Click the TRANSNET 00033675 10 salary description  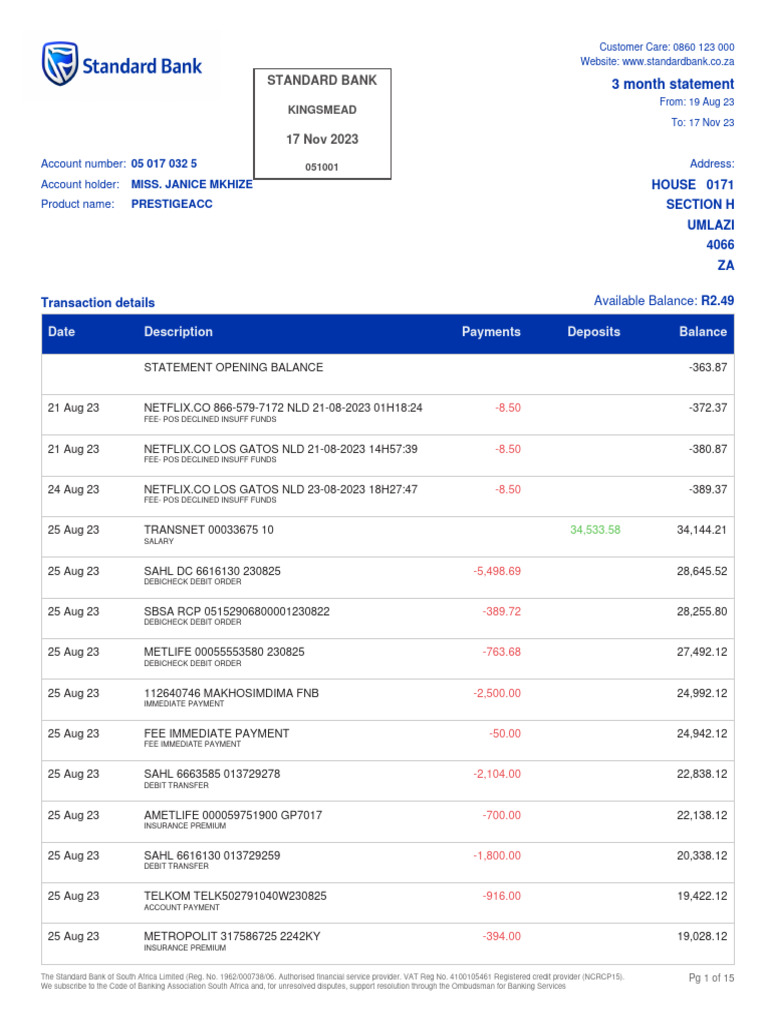coord(208,530)
